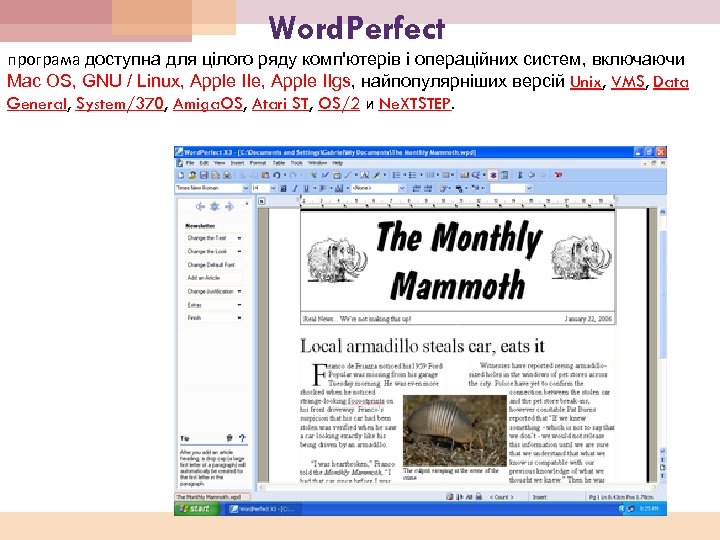Open the Tools menu

point(297,163)
